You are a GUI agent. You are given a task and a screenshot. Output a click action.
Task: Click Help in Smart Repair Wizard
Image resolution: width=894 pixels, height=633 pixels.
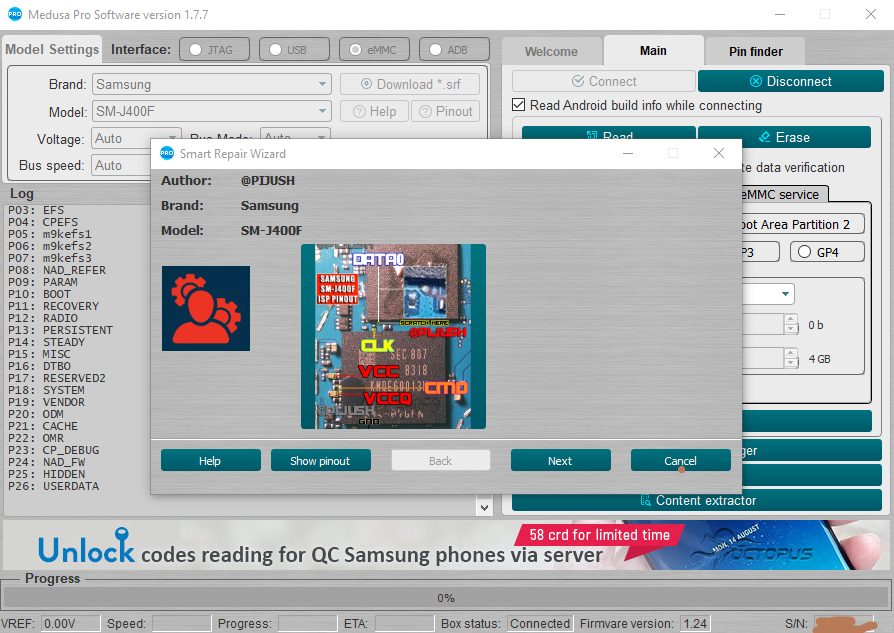[210, 461]
